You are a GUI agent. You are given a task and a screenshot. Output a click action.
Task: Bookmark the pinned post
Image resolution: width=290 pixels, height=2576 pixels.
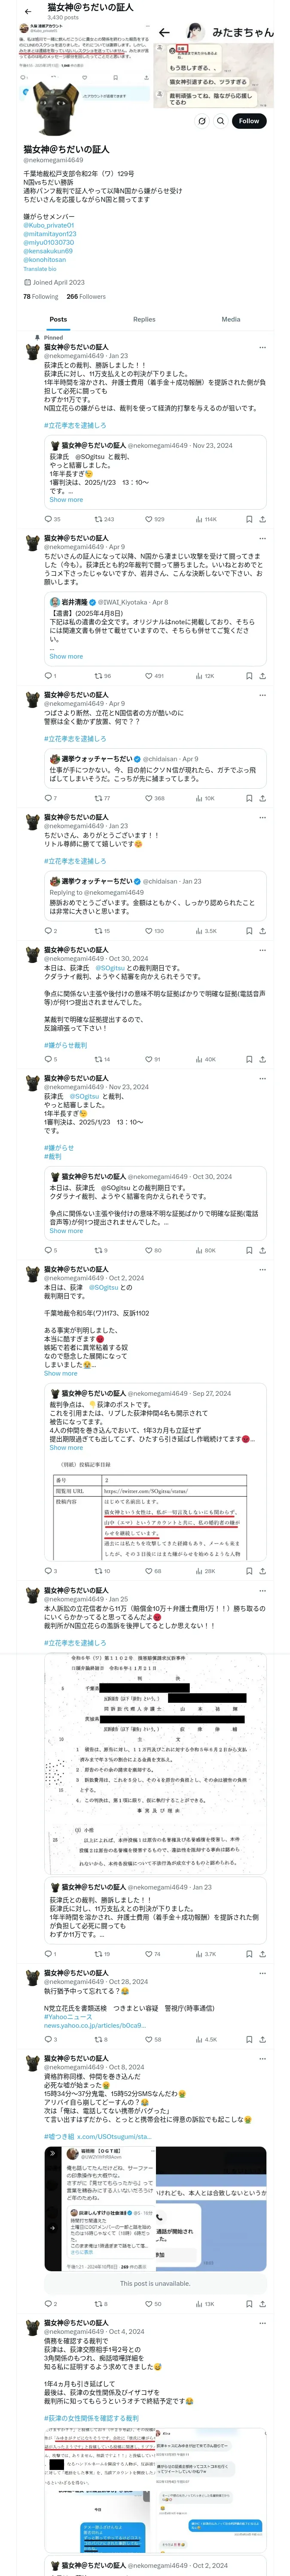pyautogui.click(x=249, y=519)
